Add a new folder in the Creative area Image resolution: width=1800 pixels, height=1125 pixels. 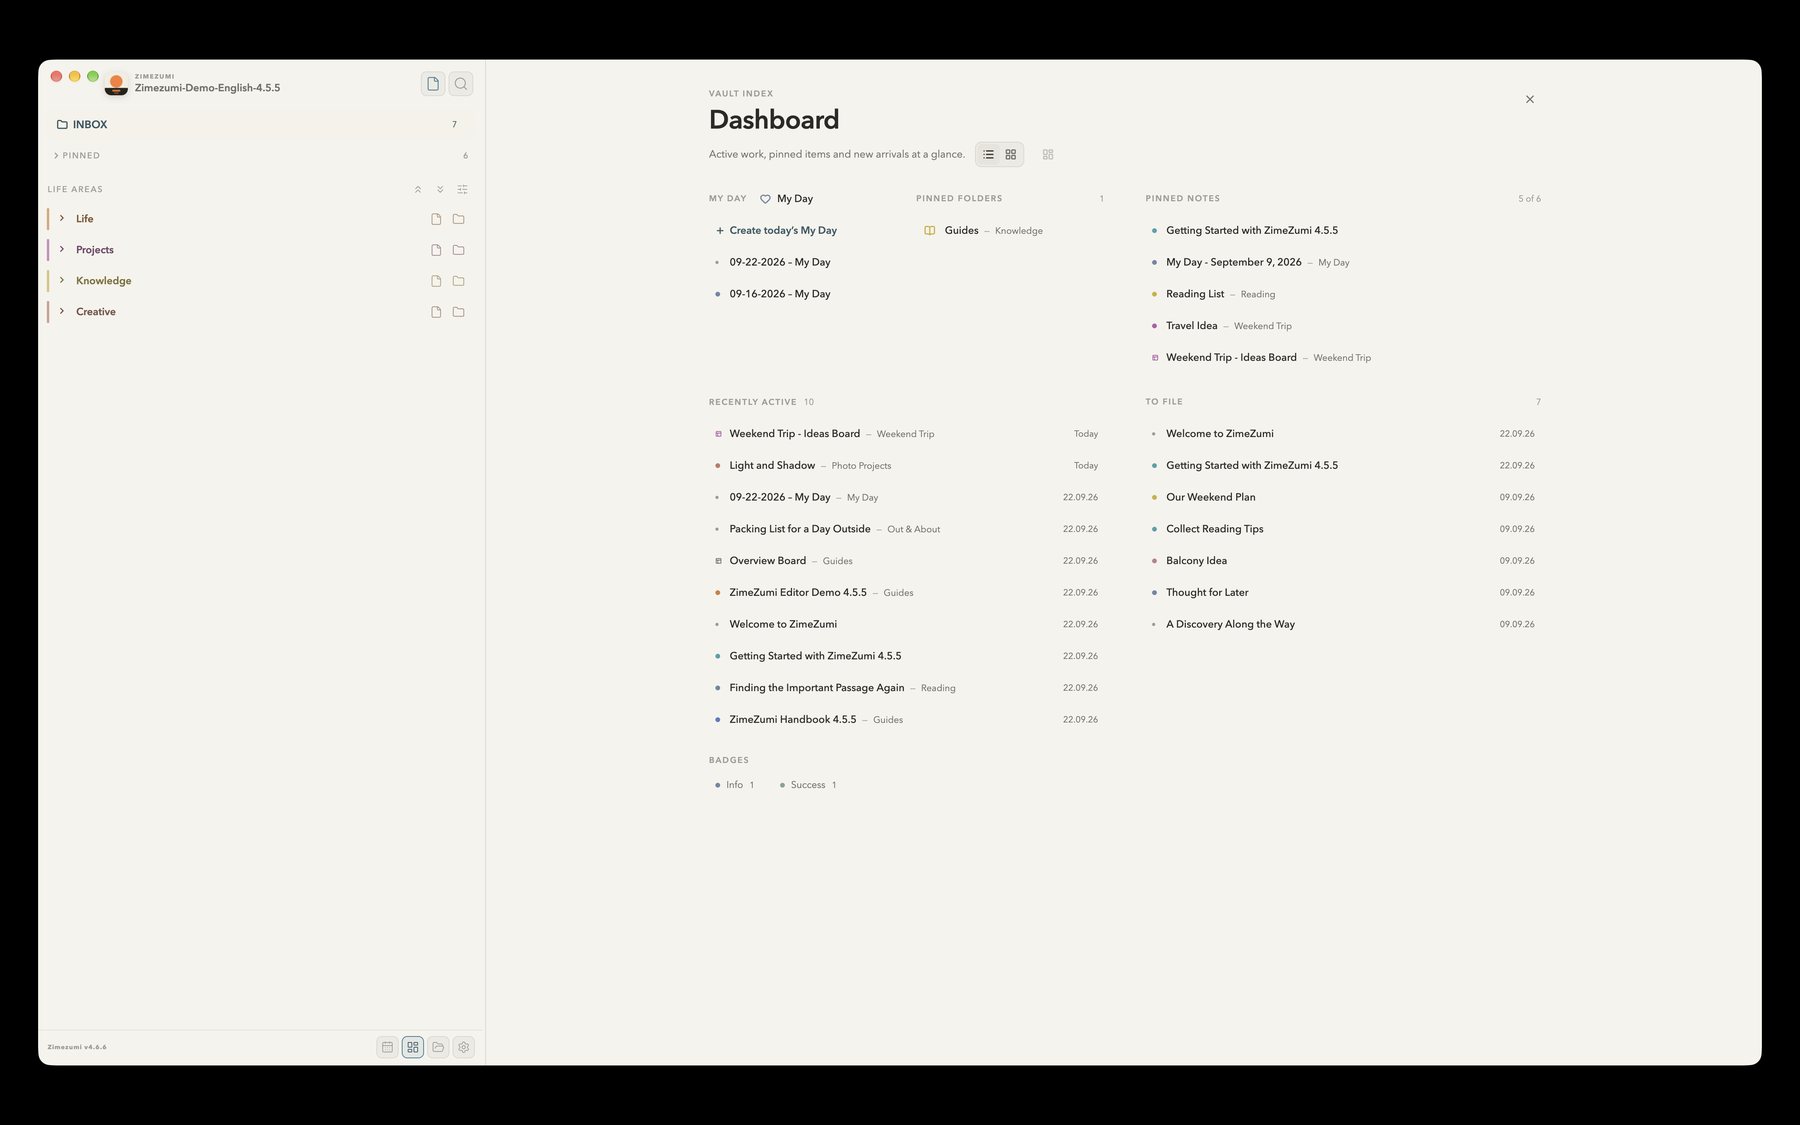click(459, 312)
